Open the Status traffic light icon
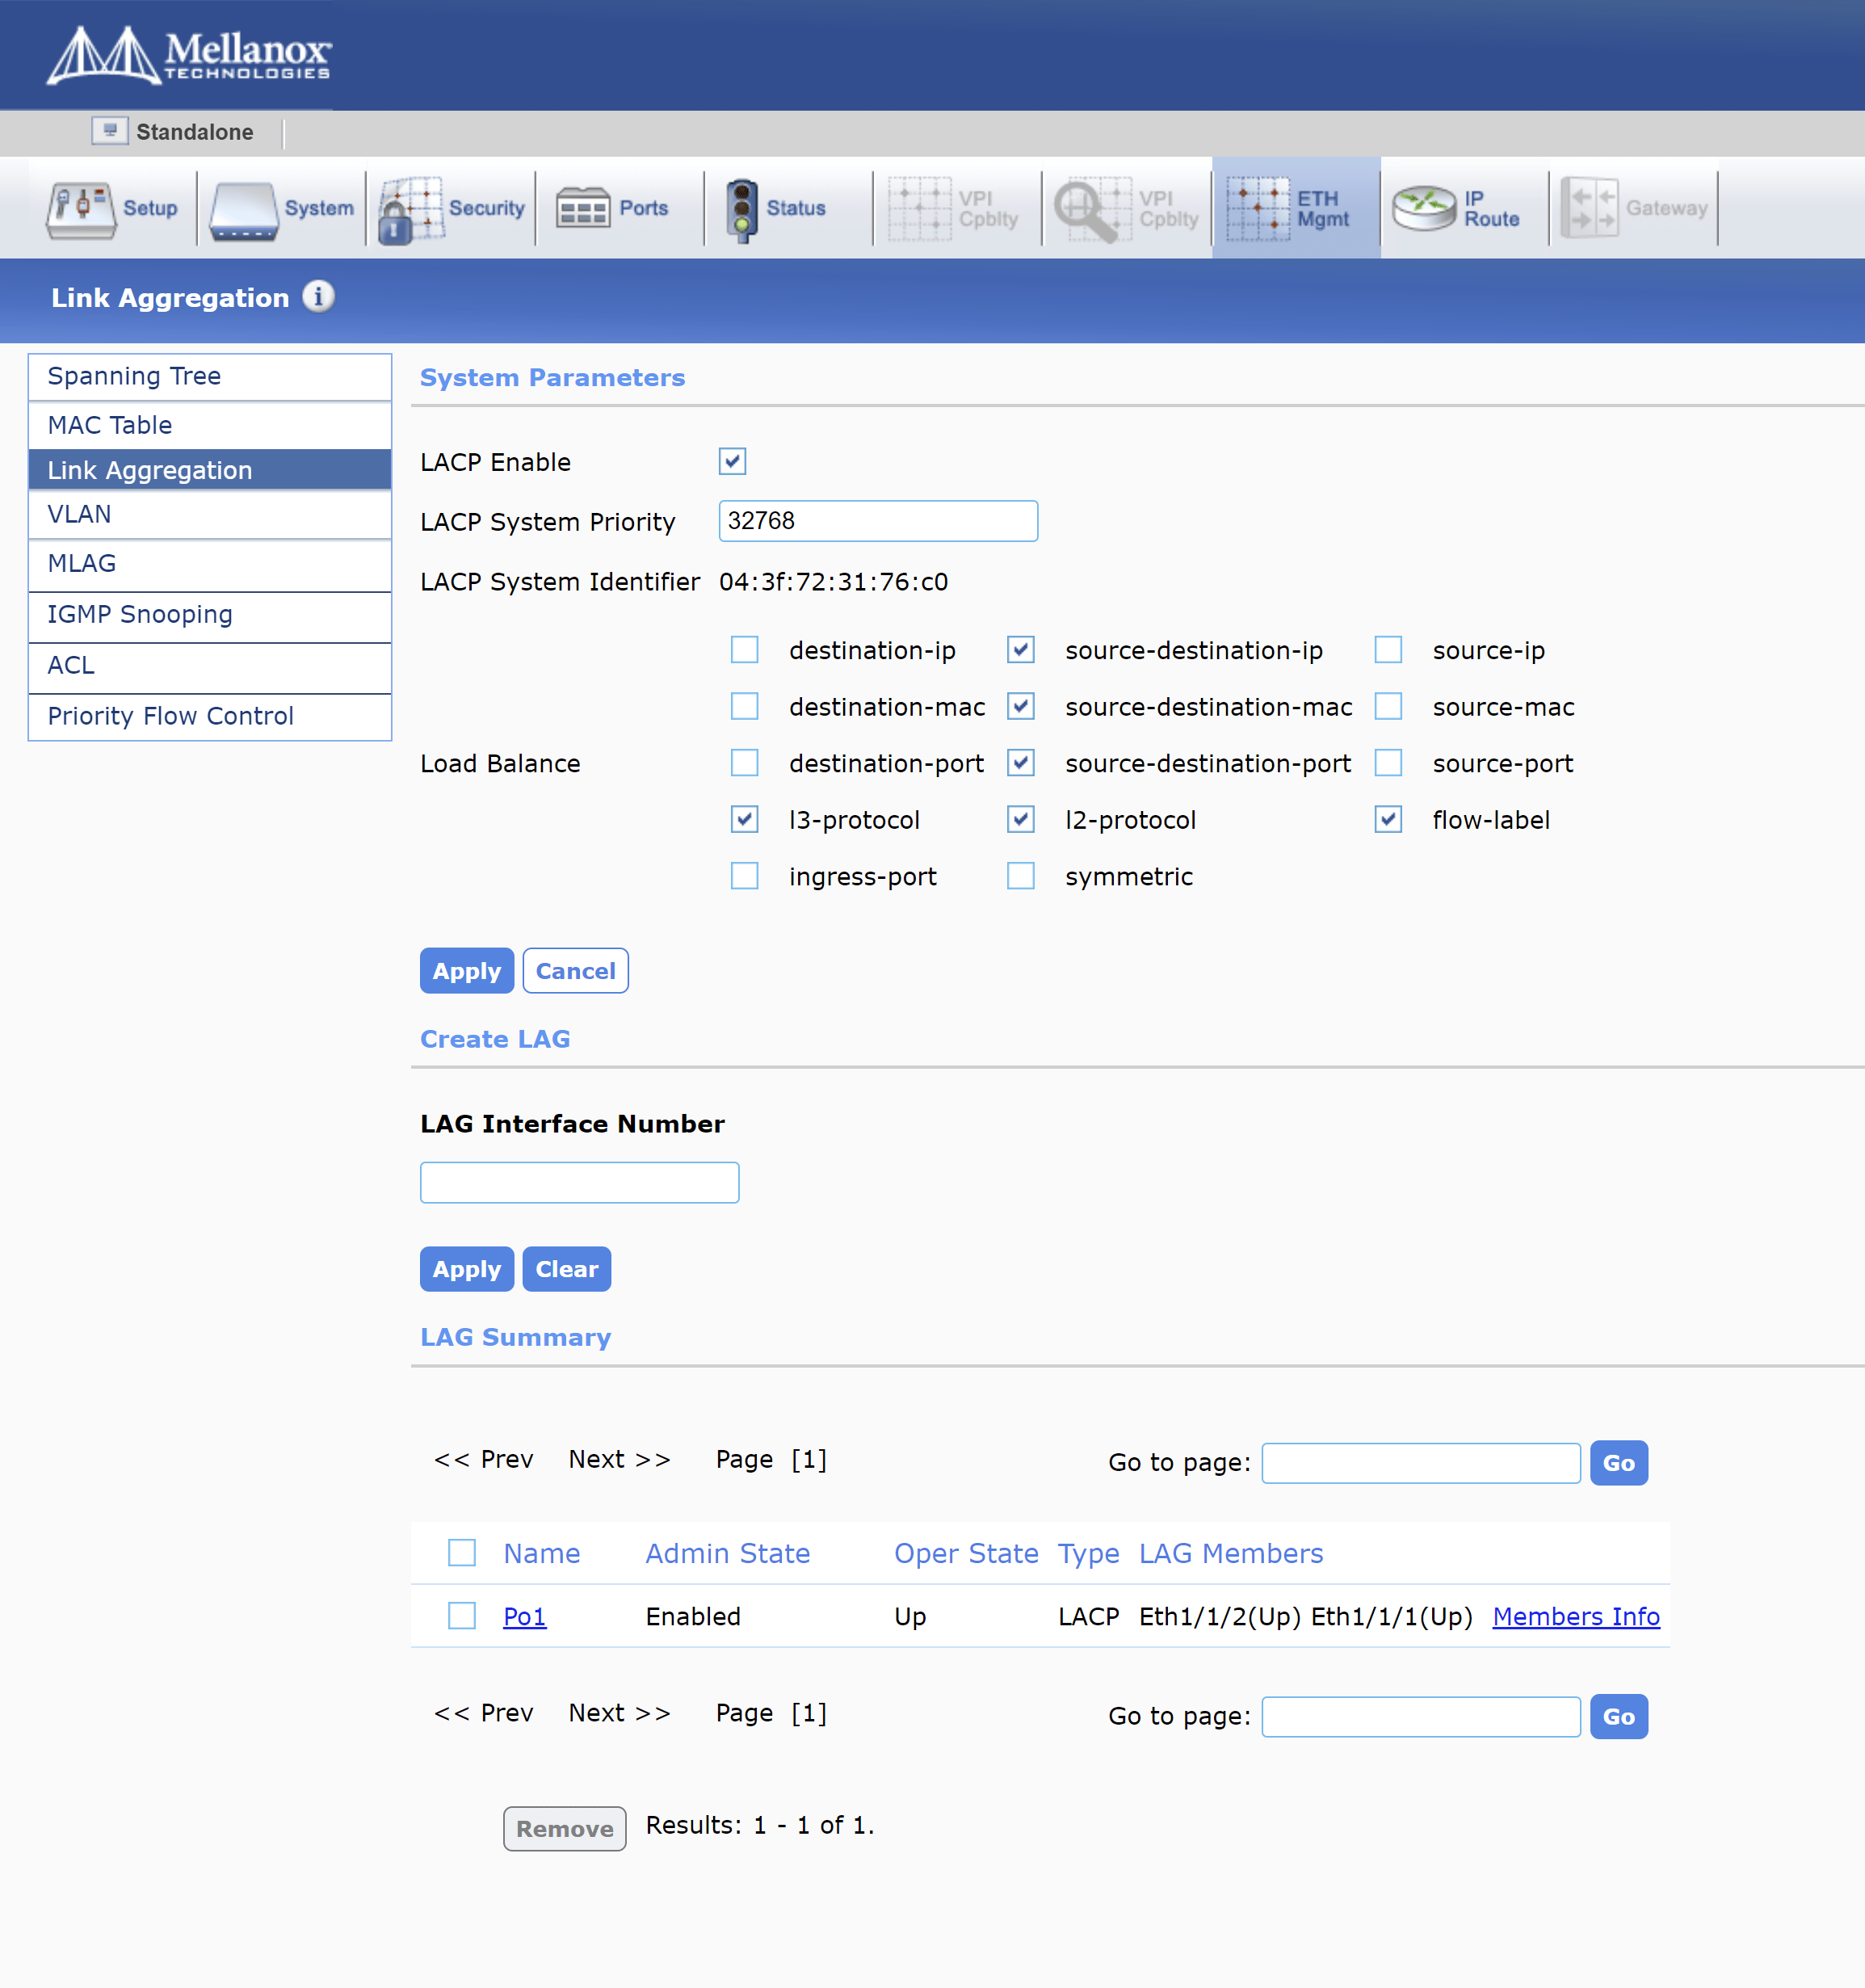Screen dimensions: 1865x1988 point(741,209)
